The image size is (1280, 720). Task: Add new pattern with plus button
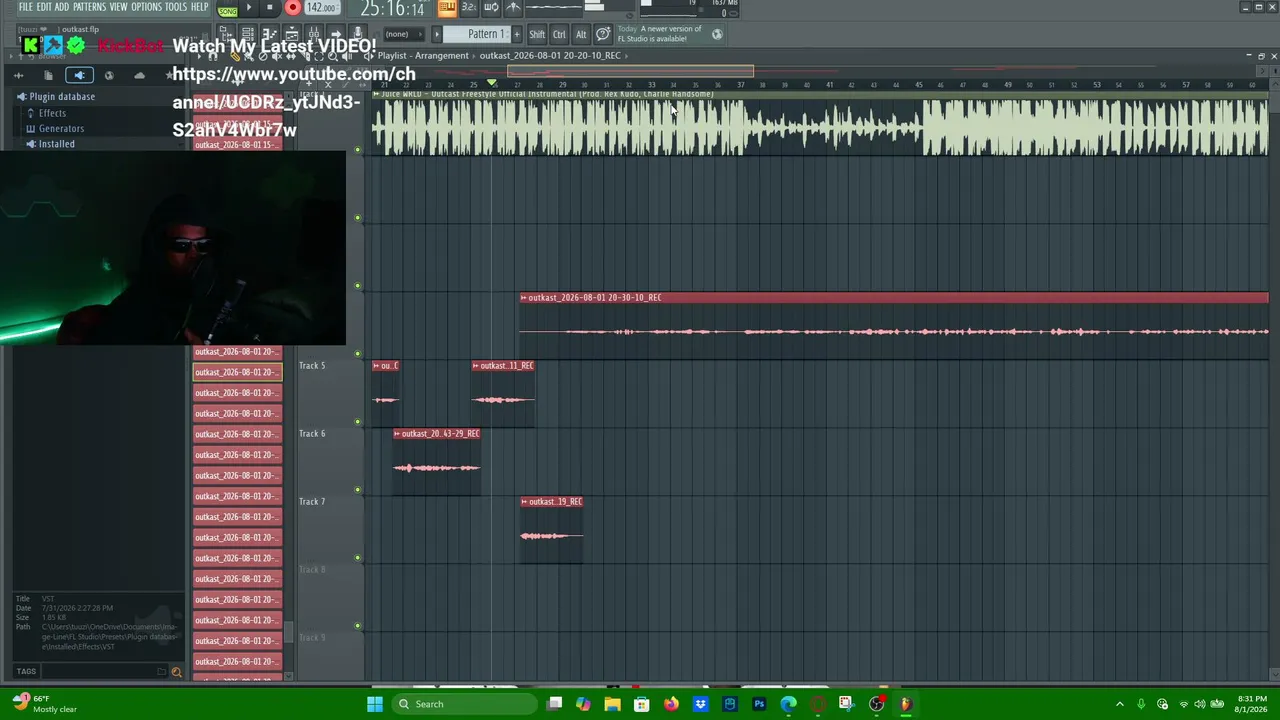pyautogui.click(x=516, y=34)
